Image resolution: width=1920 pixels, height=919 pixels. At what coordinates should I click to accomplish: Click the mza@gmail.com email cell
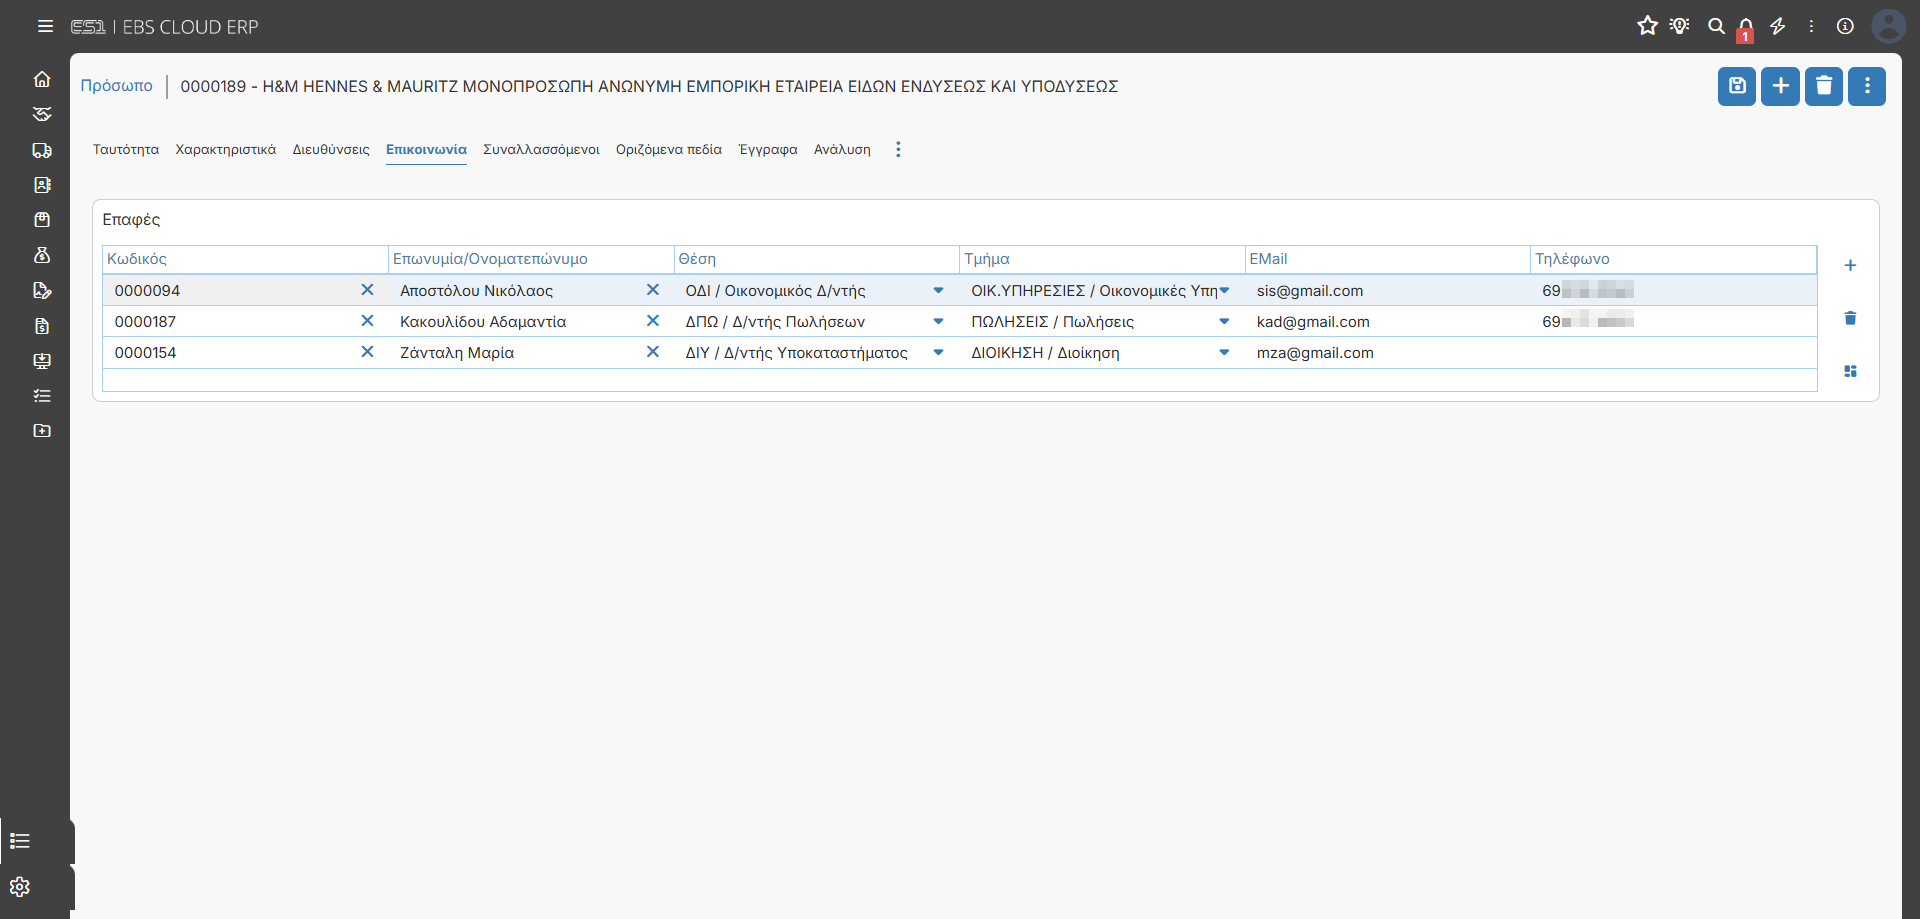click(1387, 353)
